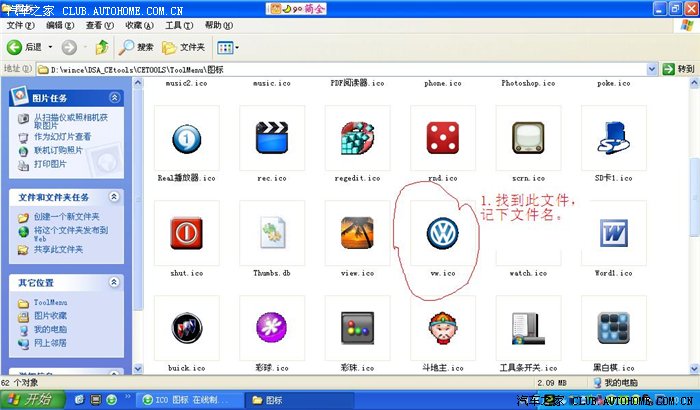Collapse the 文件和文件夹任务 panel section
This screenshot has height=410, width=700.
click(x=114, y=197)
